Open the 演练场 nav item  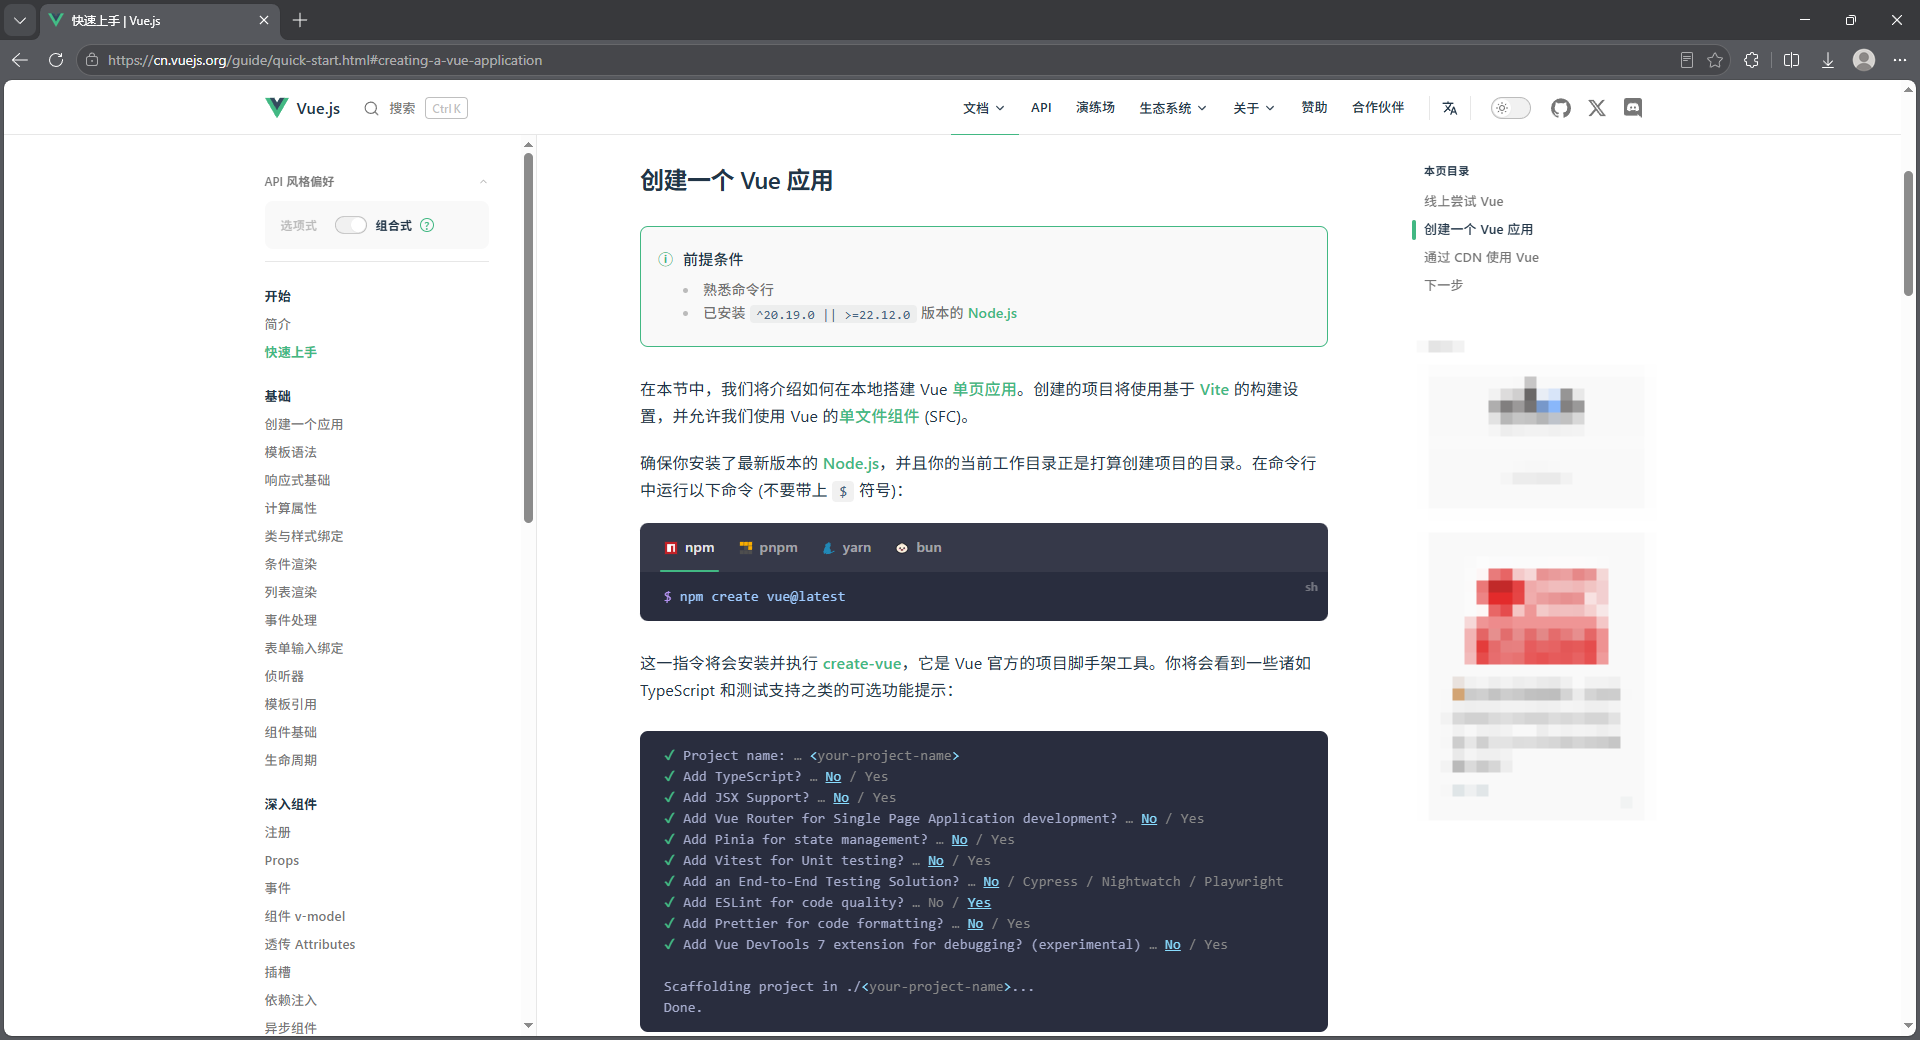pos(1095,108)
